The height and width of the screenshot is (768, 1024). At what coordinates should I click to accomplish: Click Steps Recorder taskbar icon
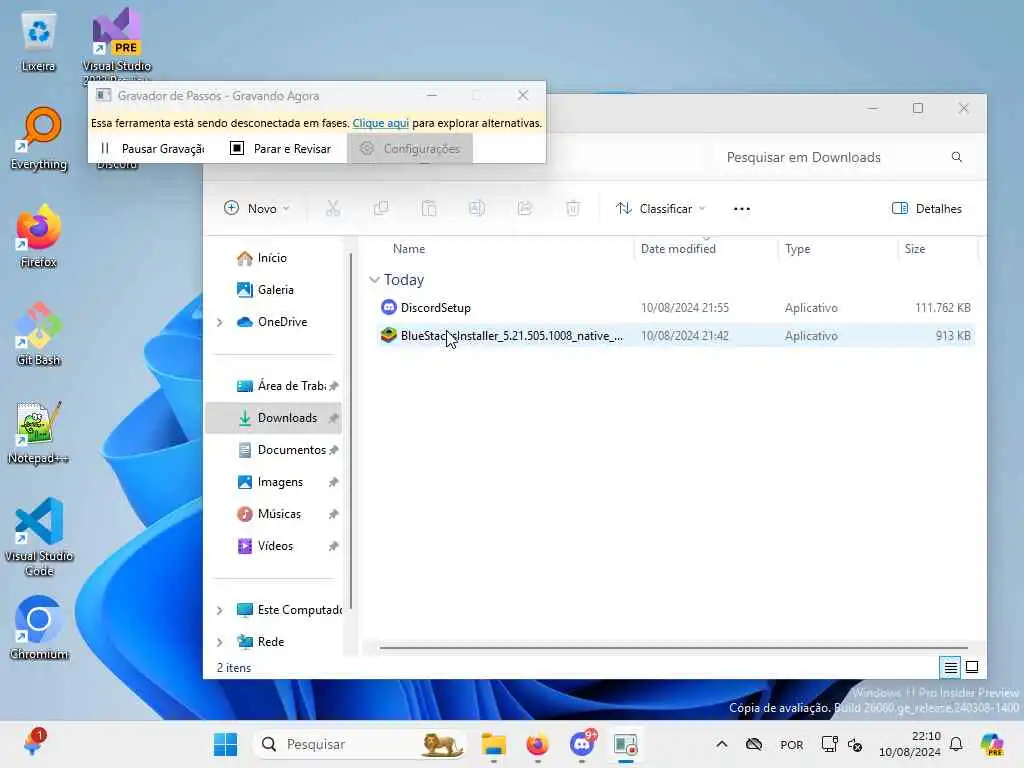point(626,744)
